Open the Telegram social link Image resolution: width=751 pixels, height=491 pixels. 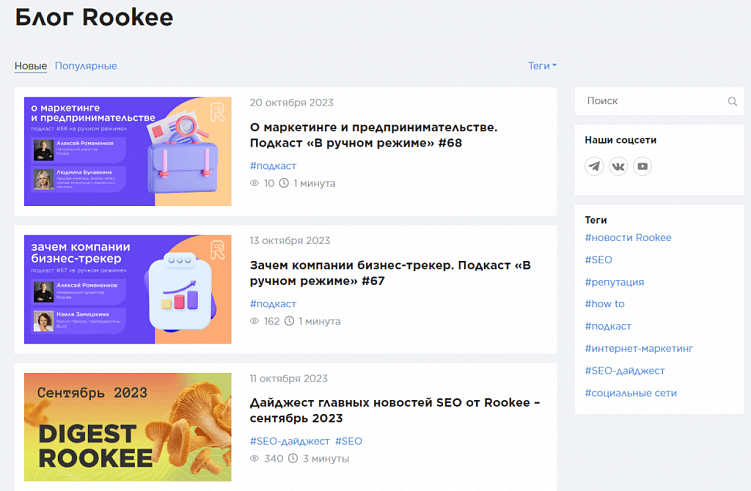pos(594,166)
